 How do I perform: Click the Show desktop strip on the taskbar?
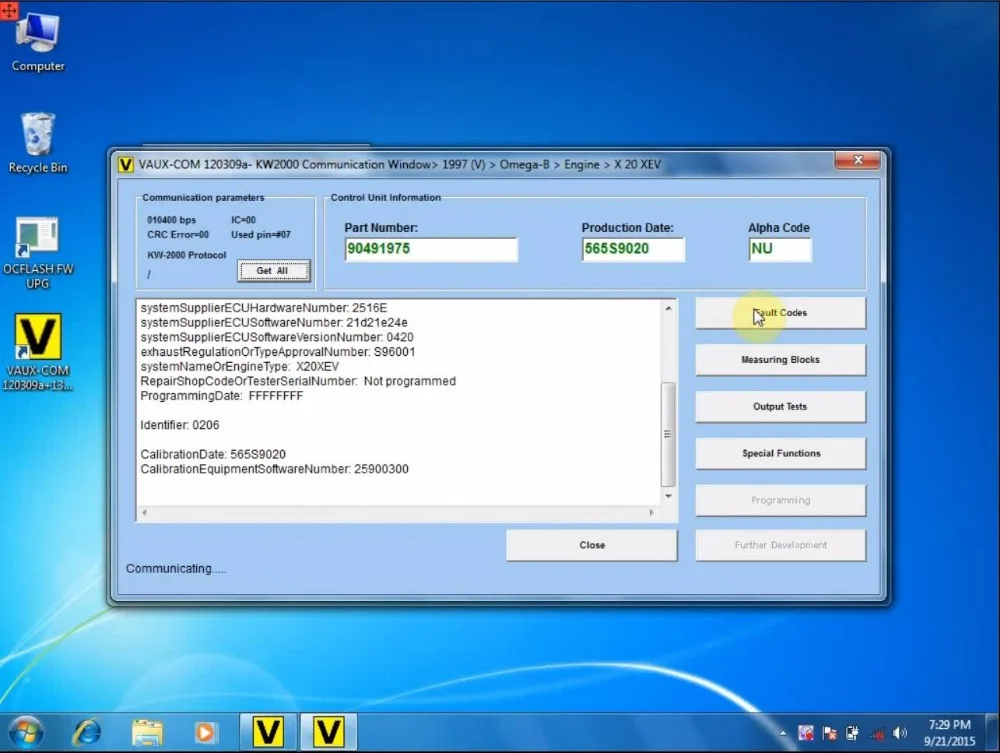point(992,733)
